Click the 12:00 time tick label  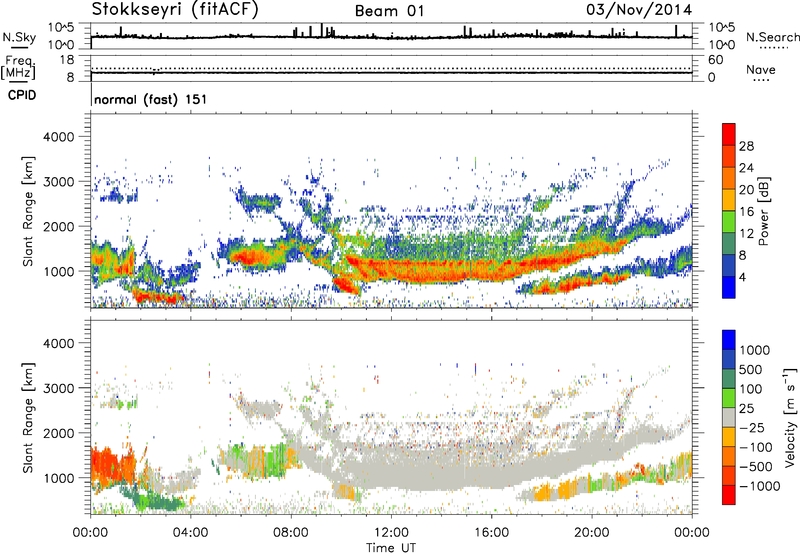(x=391, y=533)
